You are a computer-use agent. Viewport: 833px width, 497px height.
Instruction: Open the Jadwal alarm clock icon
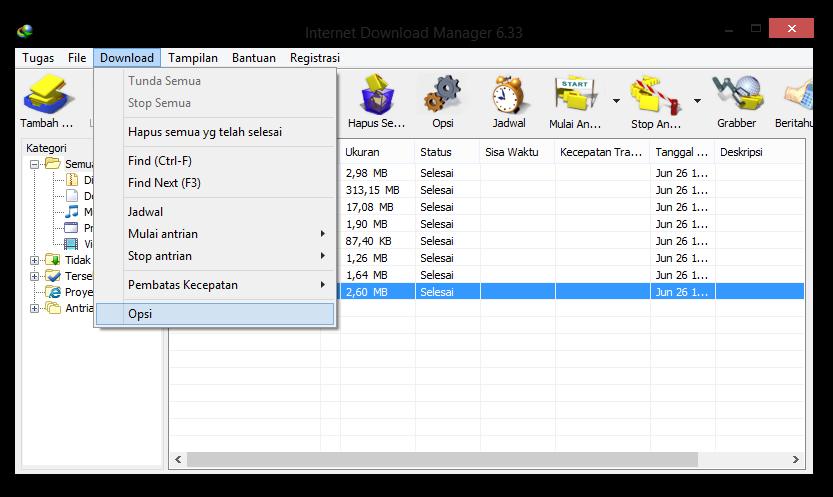coord(508,95)
